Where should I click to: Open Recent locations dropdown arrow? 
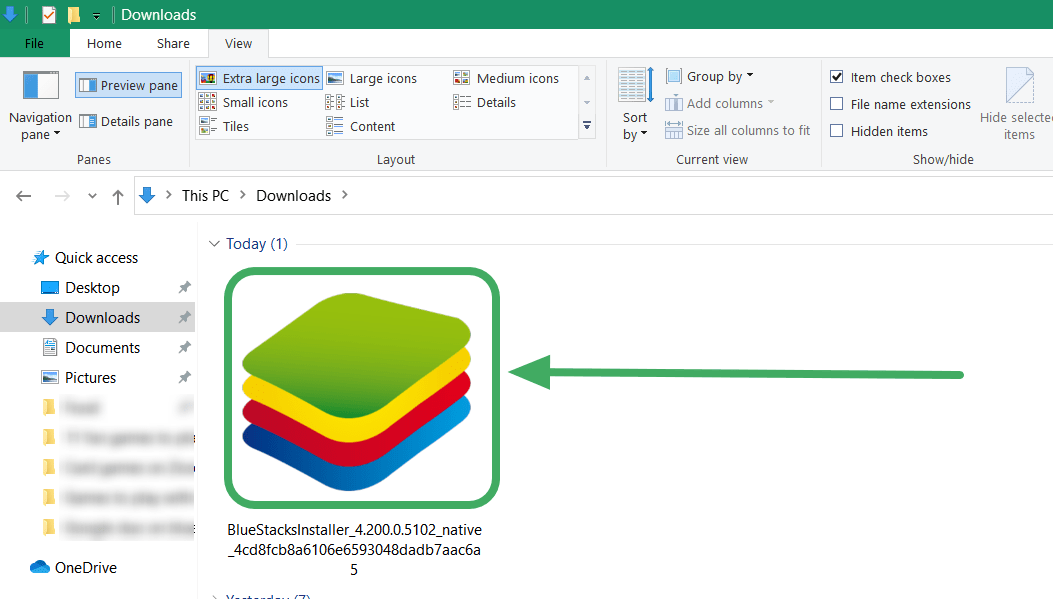(92, 196)
